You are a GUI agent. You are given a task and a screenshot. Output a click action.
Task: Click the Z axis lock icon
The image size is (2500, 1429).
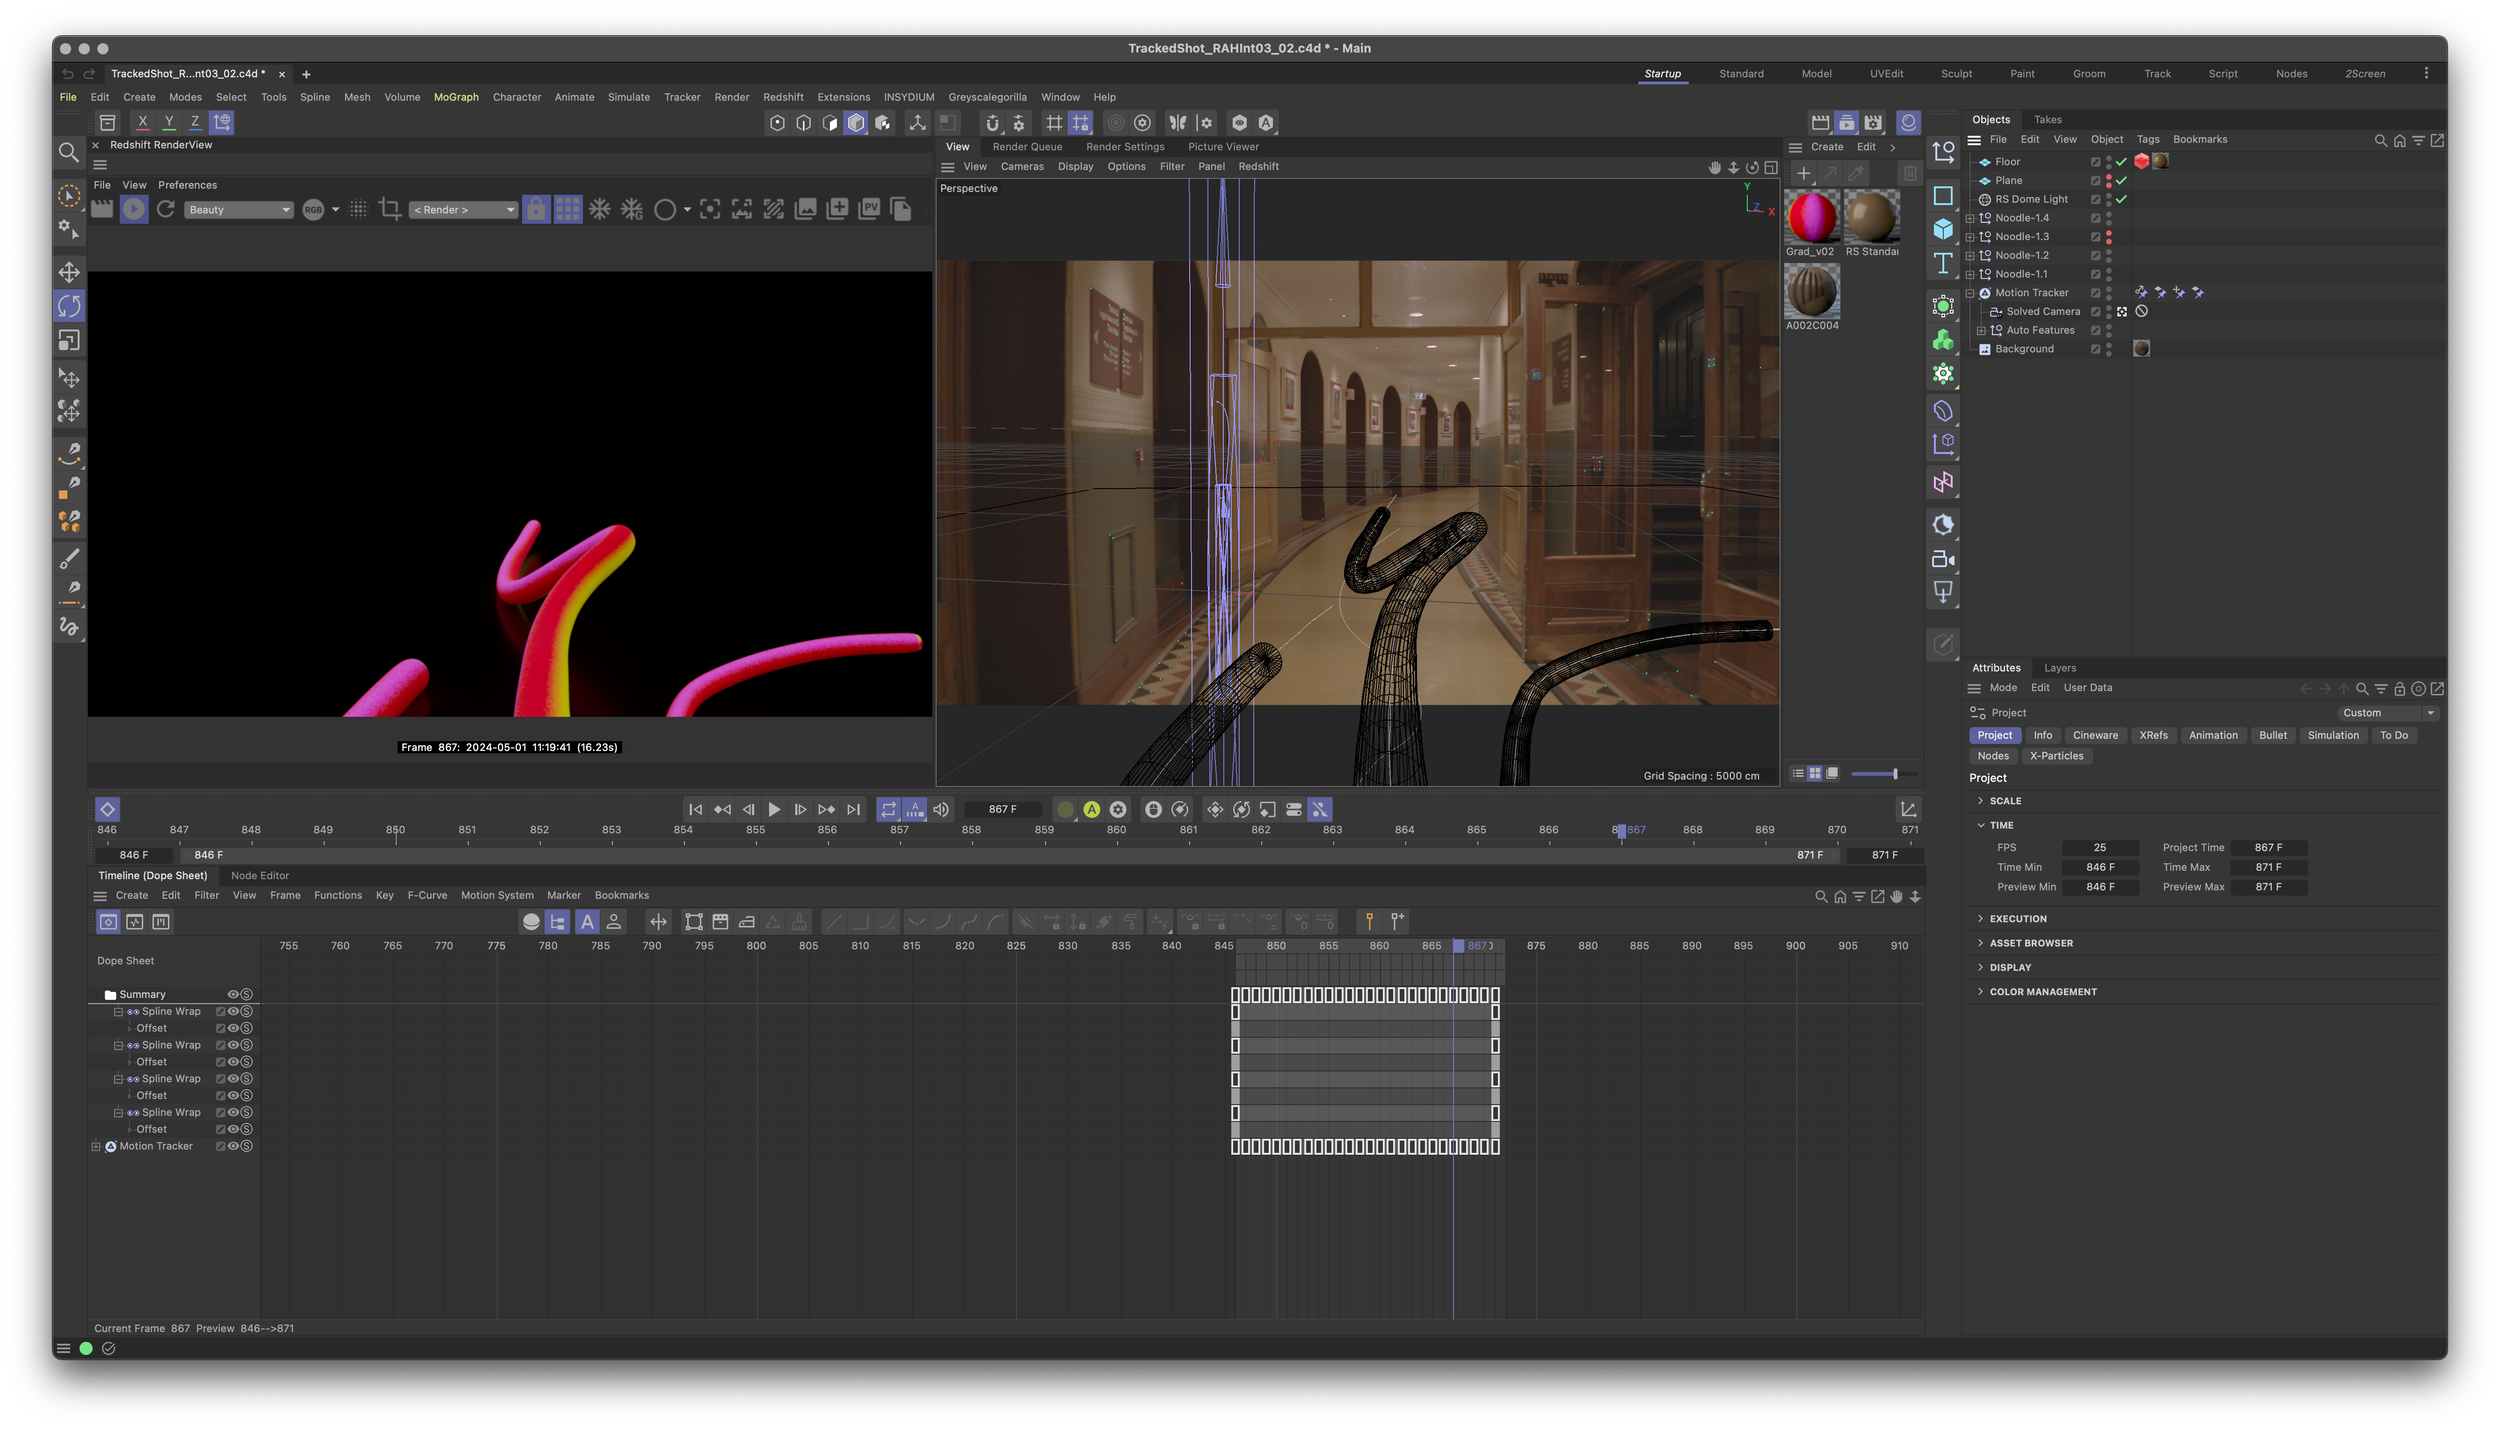195,122
